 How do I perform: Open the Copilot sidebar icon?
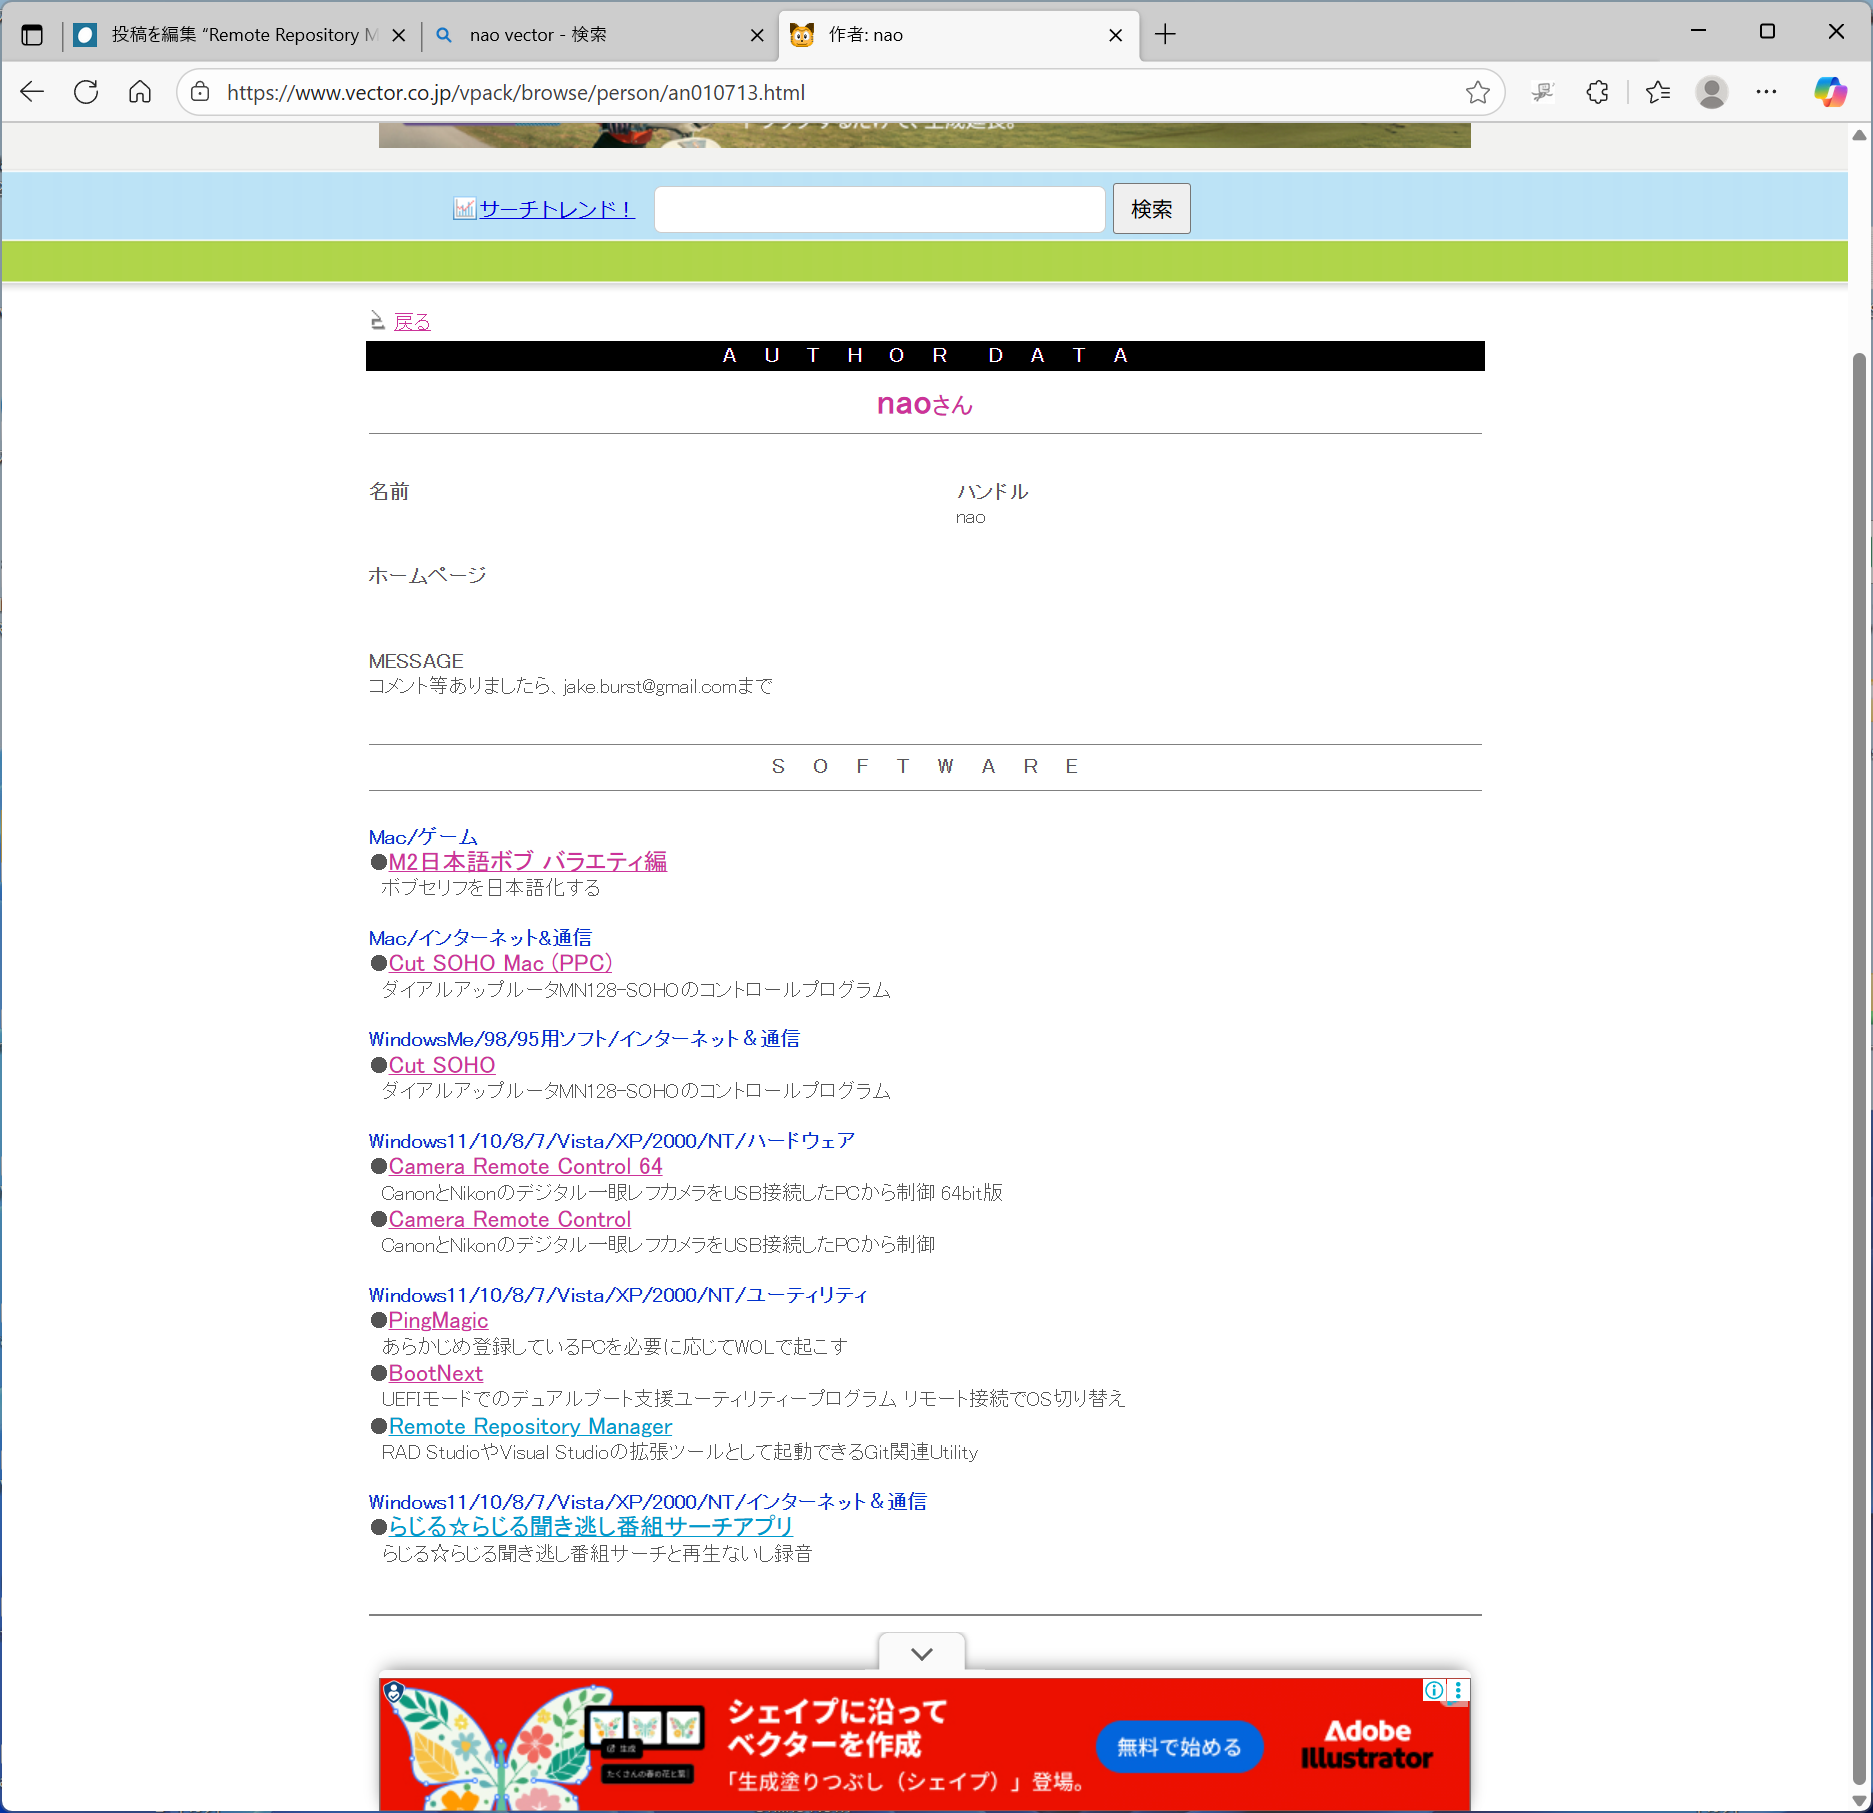point(1830,92)
